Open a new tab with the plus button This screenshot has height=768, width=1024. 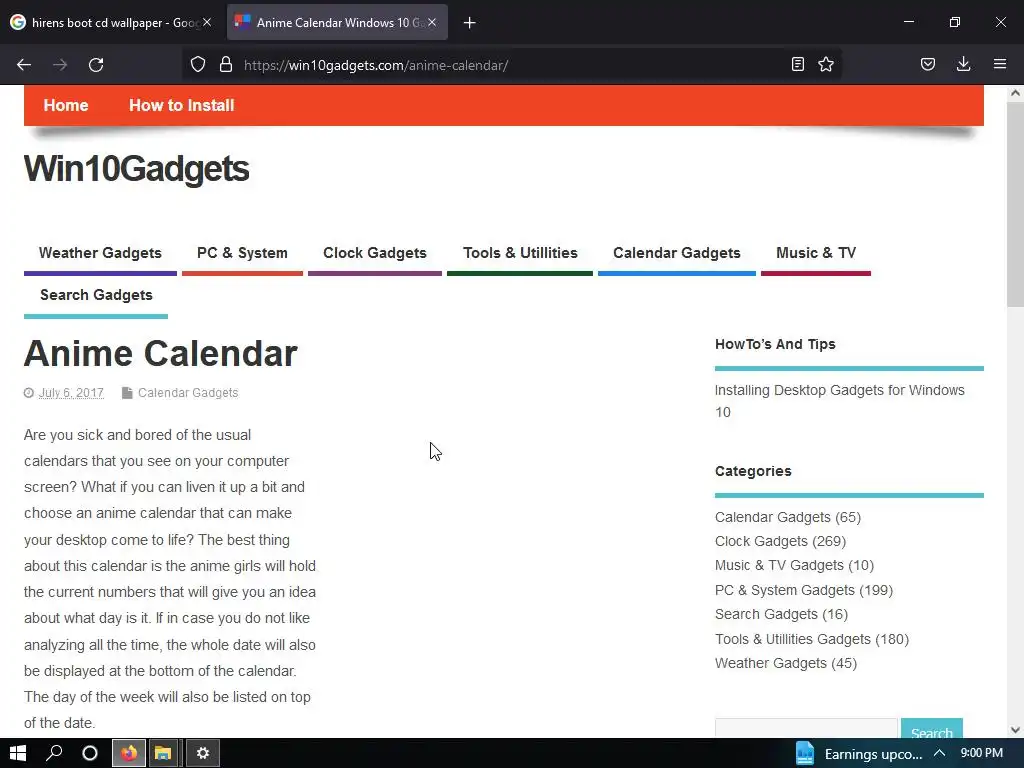pos(470,23)
